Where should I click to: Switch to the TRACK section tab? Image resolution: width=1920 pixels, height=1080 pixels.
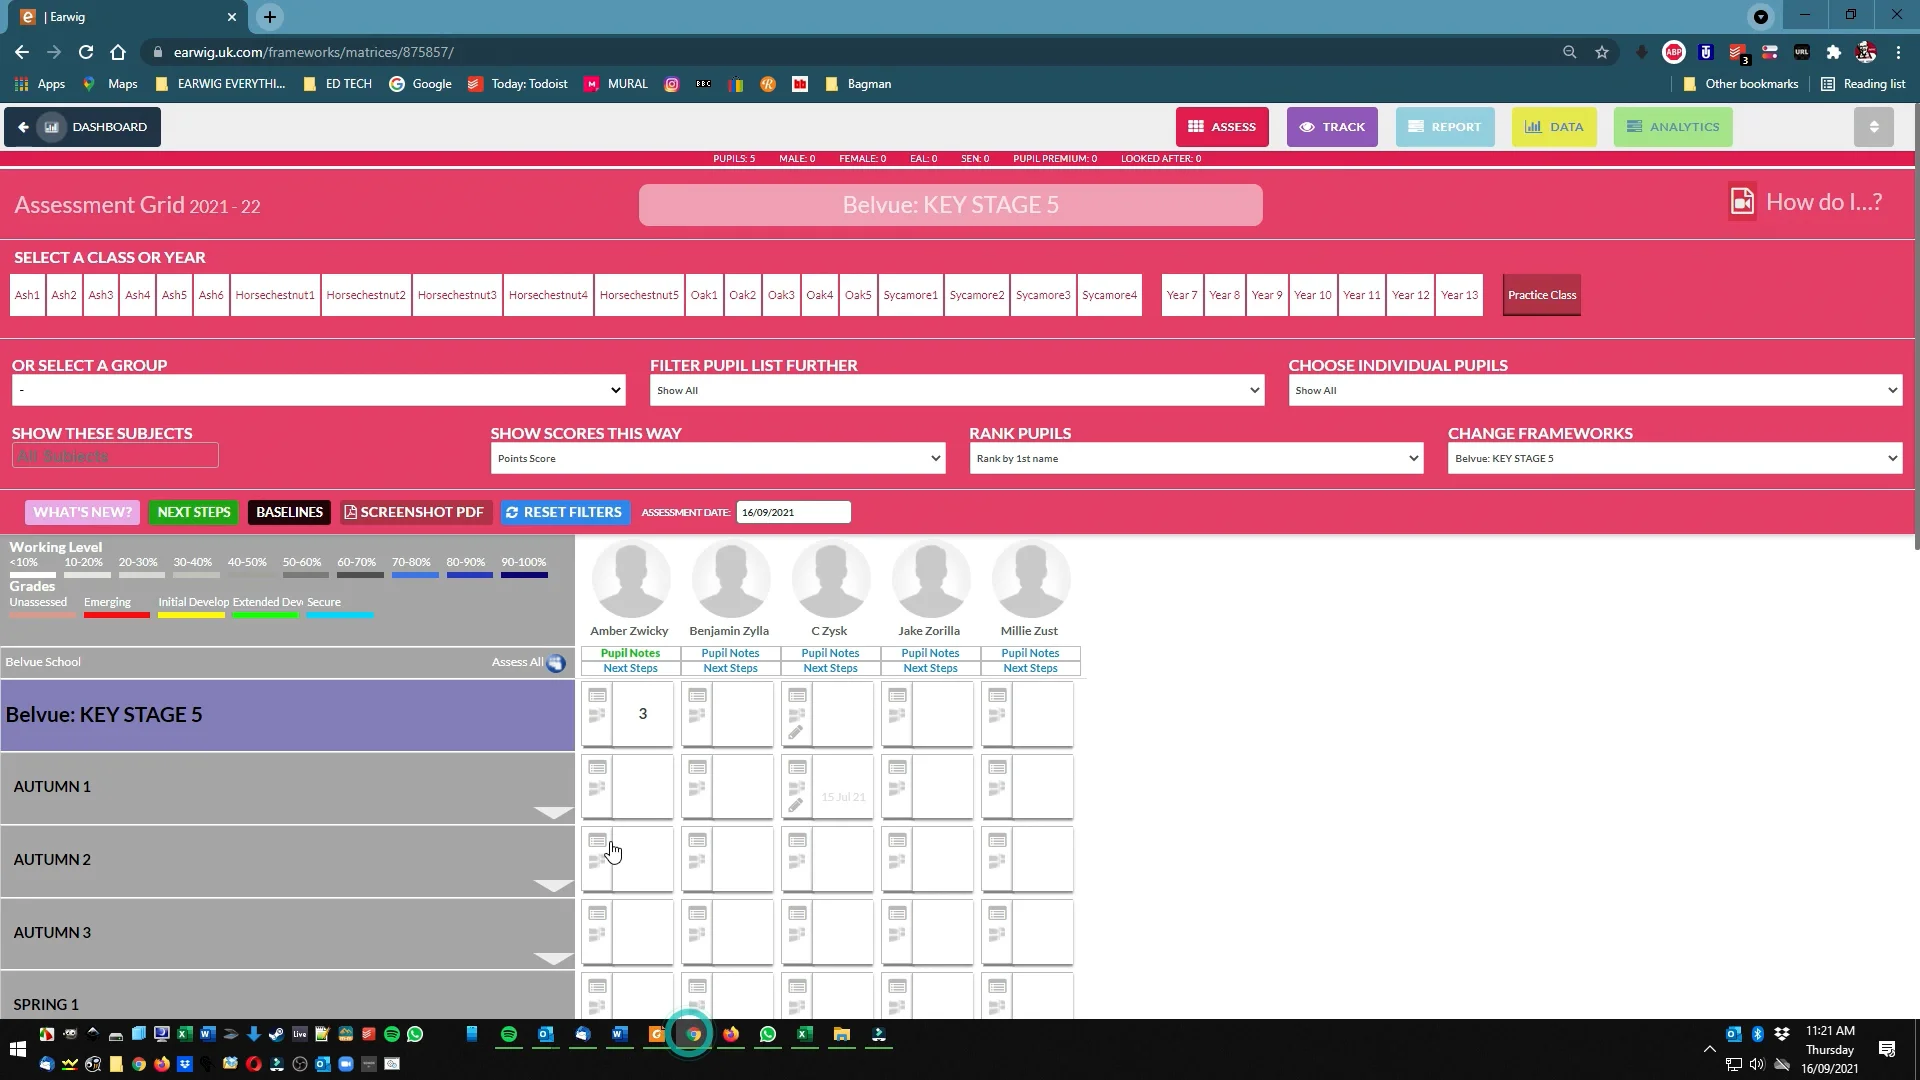1331,127
